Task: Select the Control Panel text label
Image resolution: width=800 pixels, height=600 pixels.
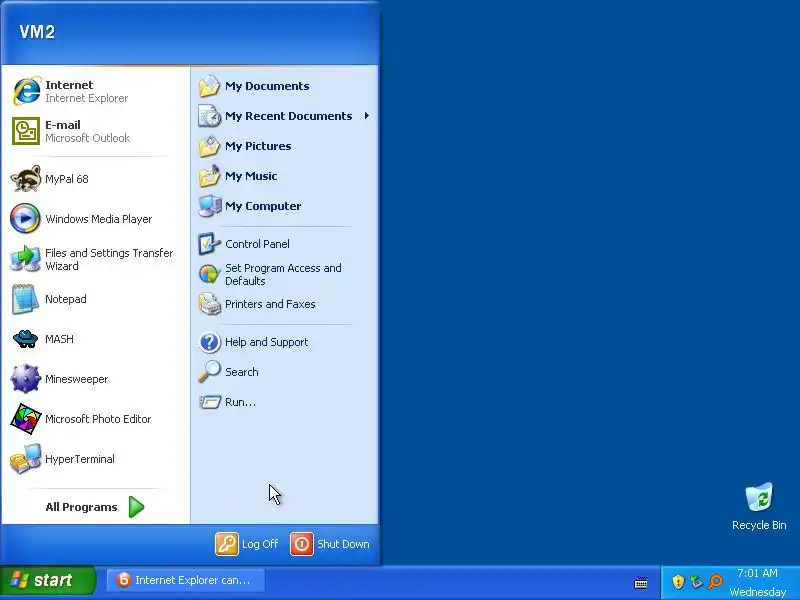Action: point(257,244)
